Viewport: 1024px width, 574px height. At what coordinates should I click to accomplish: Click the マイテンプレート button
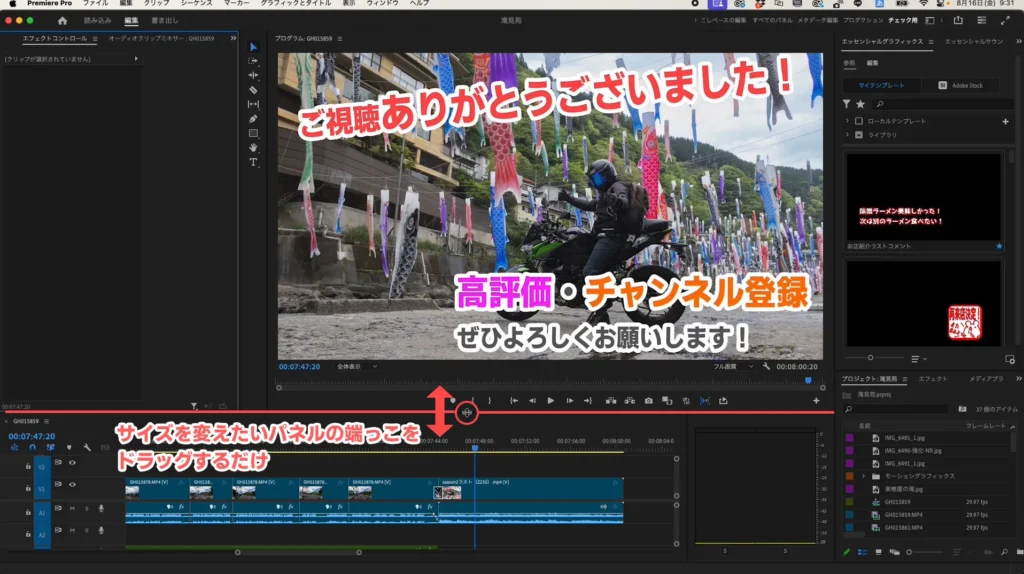tap(881, 85)
